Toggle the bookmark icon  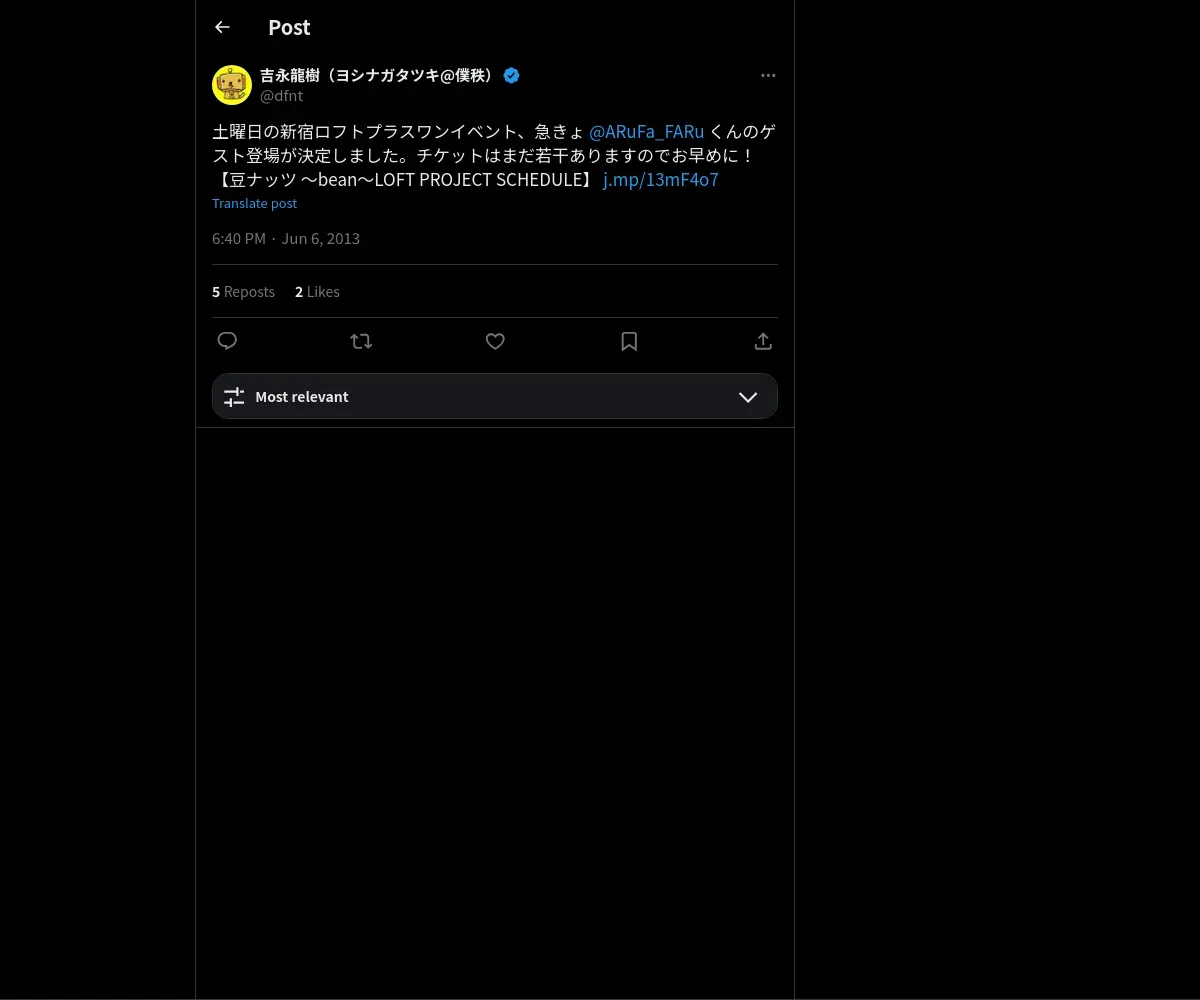(x=629, y=341)
